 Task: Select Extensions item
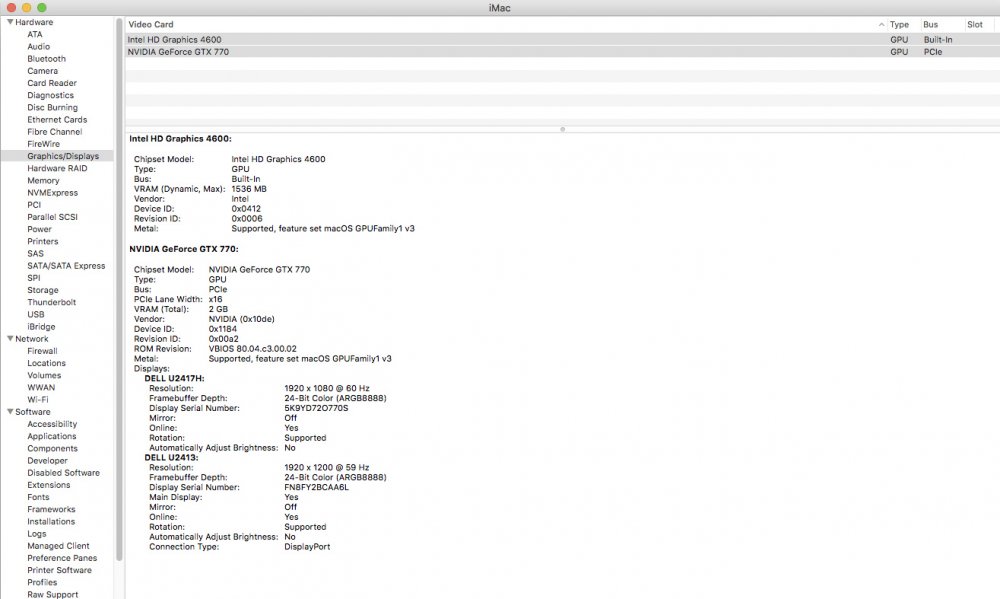pos(48,485)
